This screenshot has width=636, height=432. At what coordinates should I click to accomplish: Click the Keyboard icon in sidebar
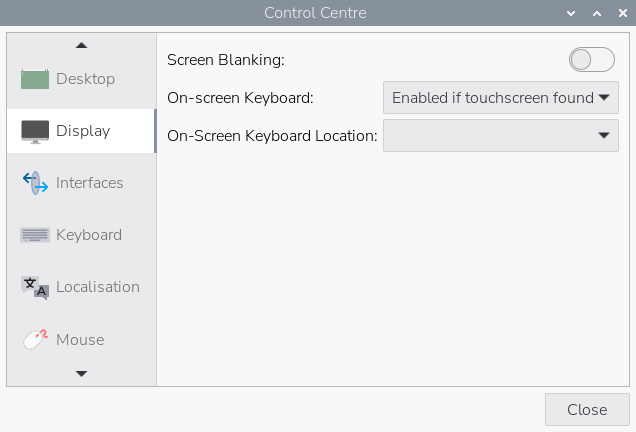pyautogui.click(x=35, y=235)
